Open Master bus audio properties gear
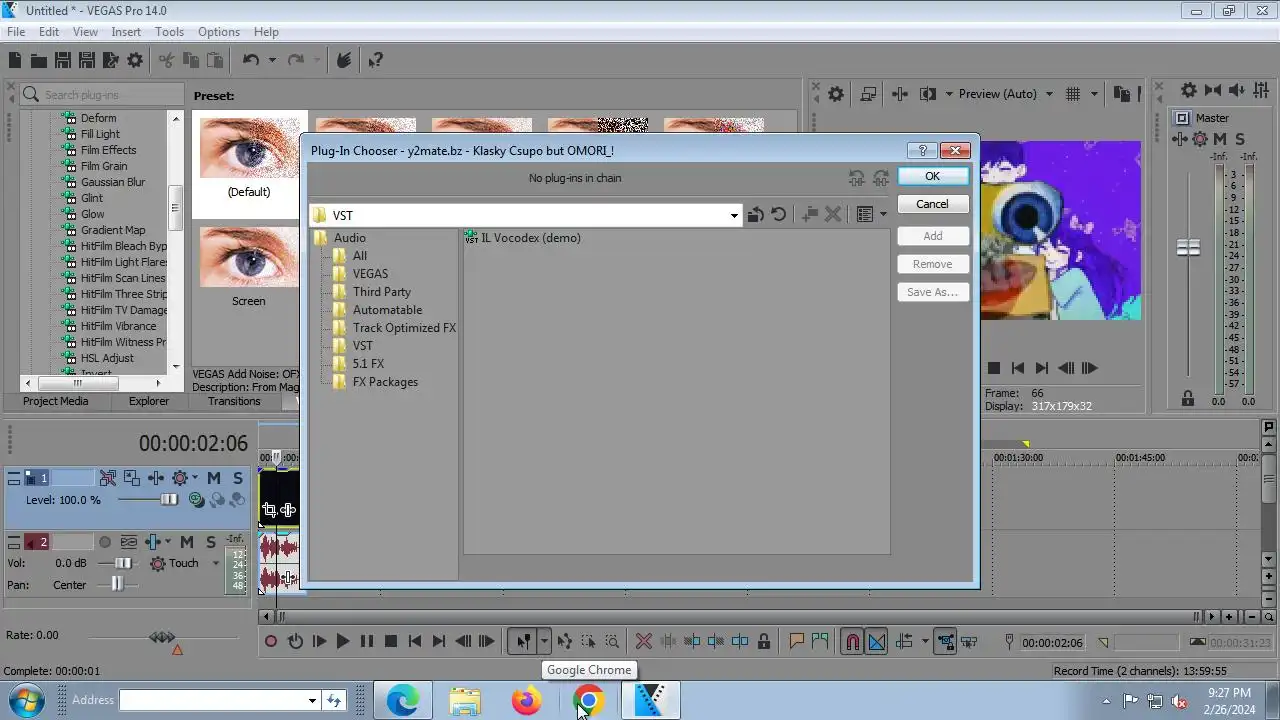The width and height of the screenshot is (1280, 720). (1189, 90)
